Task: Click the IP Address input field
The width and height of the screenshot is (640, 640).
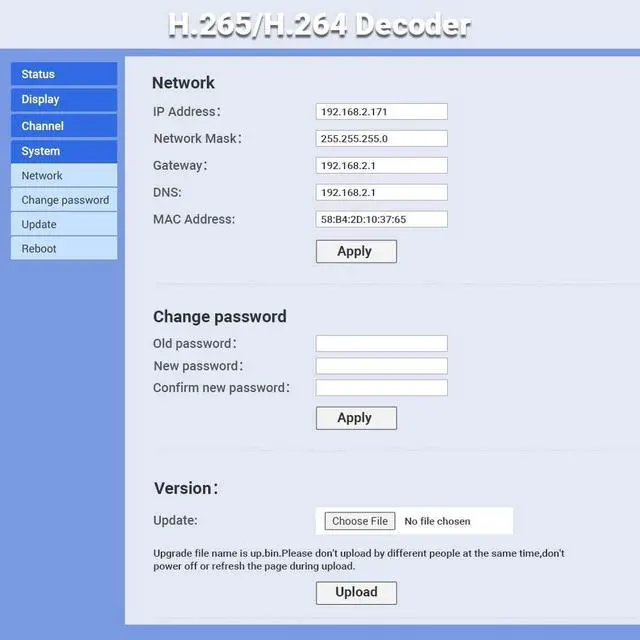Action: 381,112
